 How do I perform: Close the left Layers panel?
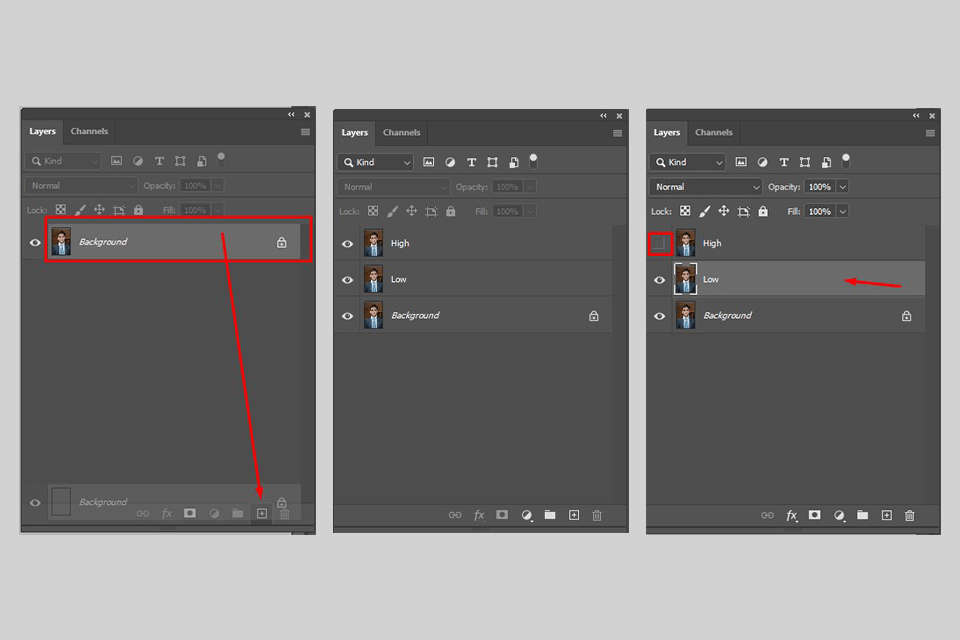307,115
